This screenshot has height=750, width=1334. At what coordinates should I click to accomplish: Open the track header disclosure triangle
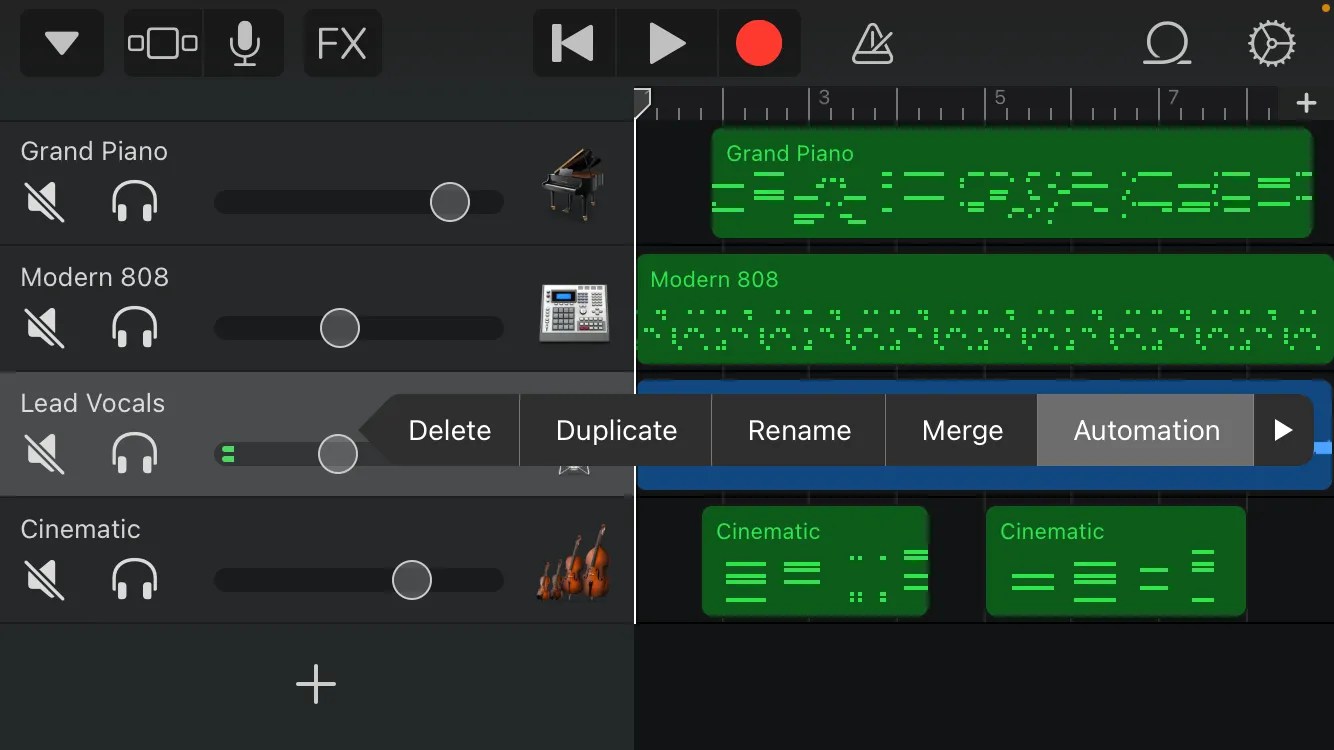pyautogui.click(x=61, y=42)
